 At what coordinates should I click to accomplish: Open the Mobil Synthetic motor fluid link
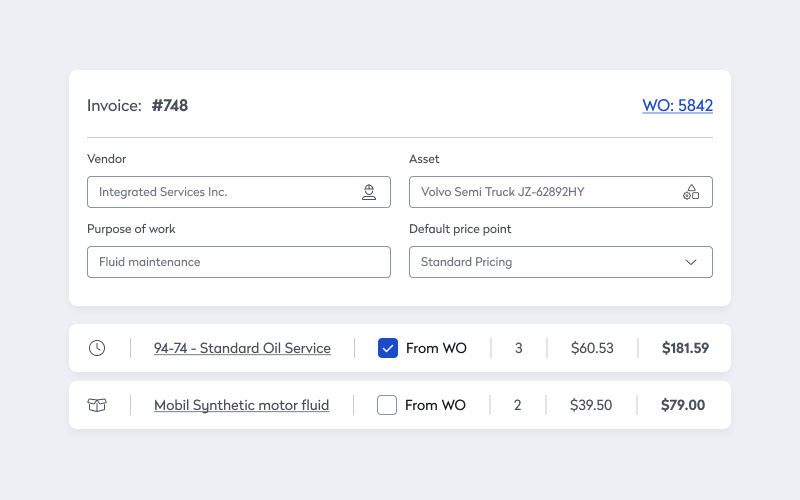pos(241,405)
